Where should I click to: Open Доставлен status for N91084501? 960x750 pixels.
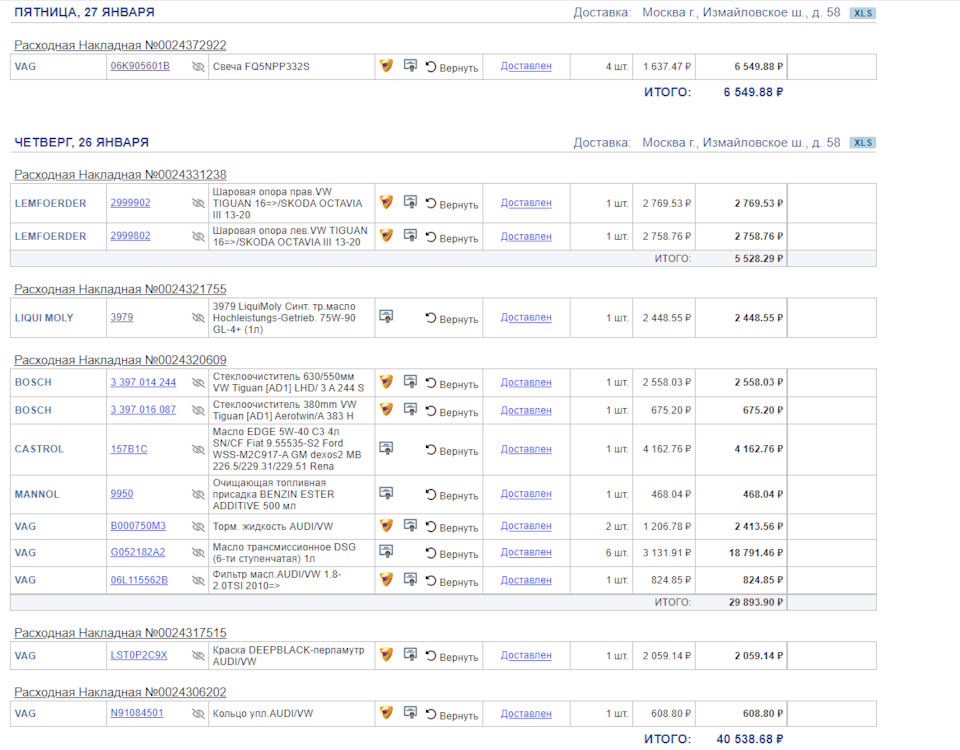coord(526,714)
